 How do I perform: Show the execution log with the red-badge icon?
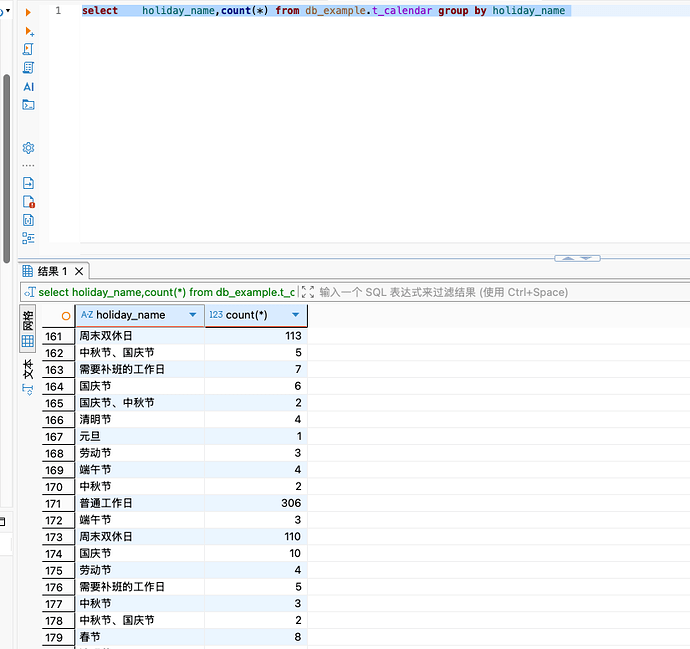tap(28, 201)
